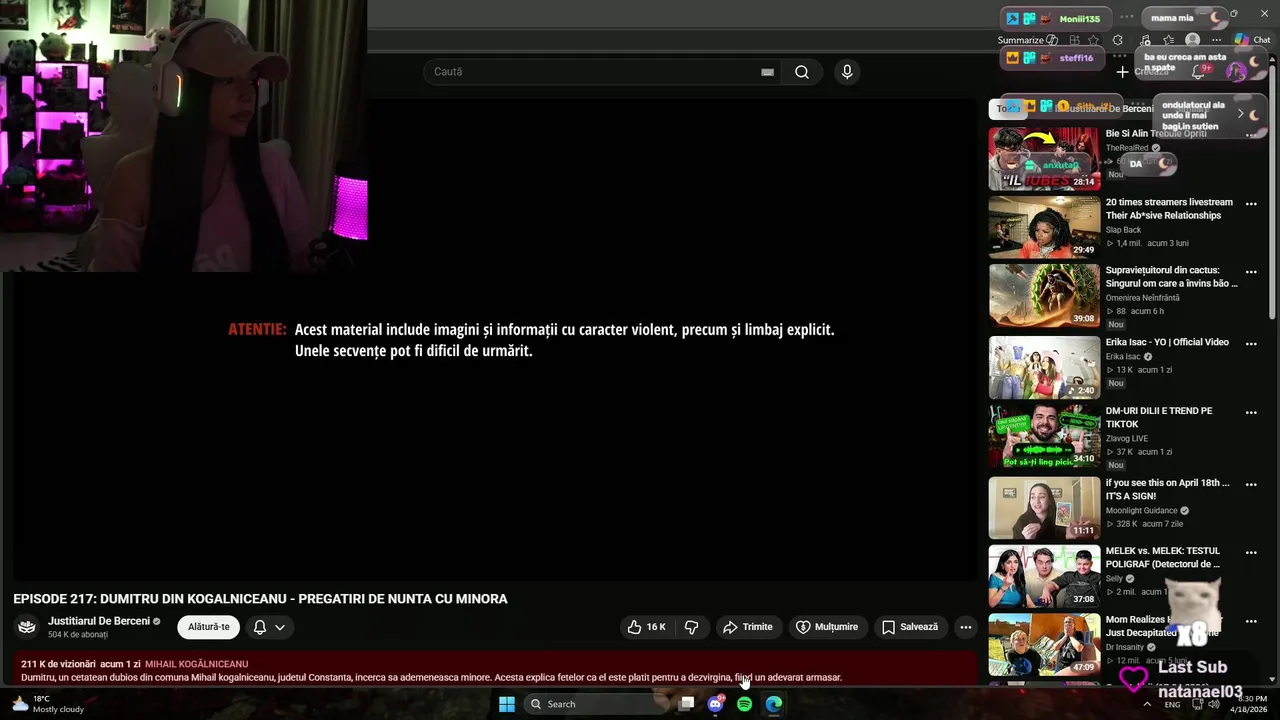The height and width of the screenshot is (720, 1280).
Task: Open clock showing 8:30 PM
Action: coord(1250,704)
